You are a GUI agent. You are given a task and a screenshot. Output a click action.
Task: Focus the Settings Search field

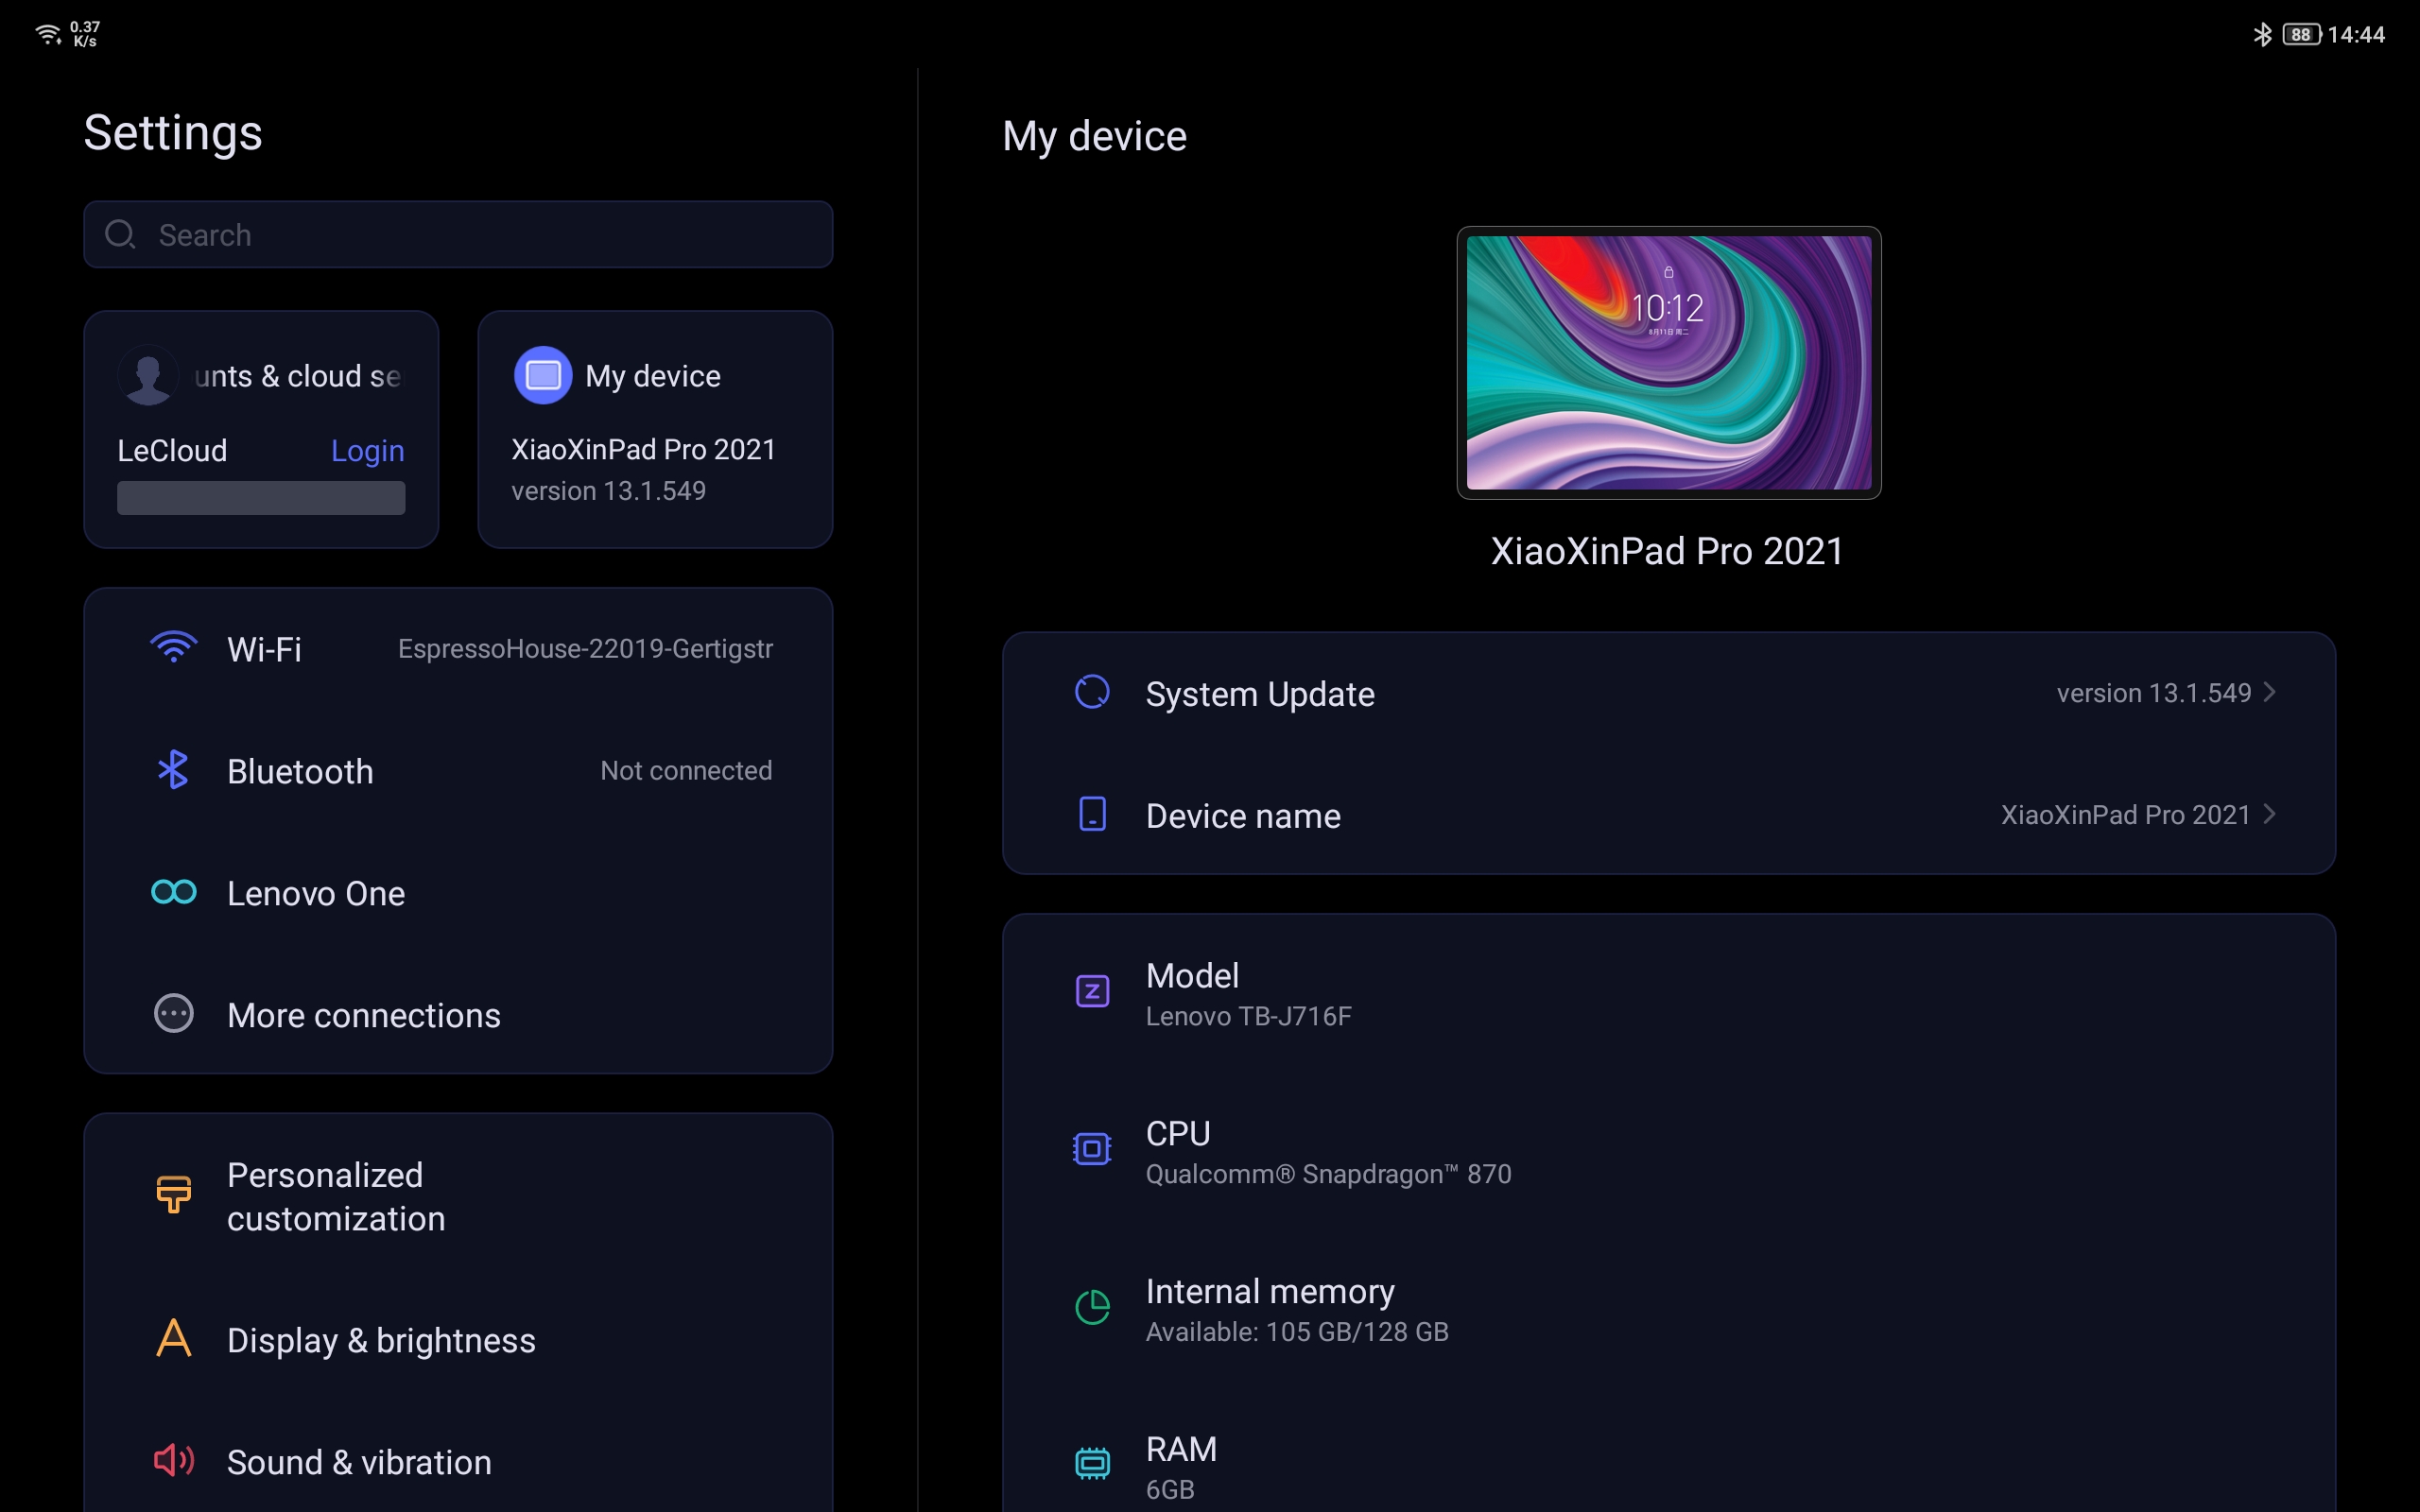458,234
